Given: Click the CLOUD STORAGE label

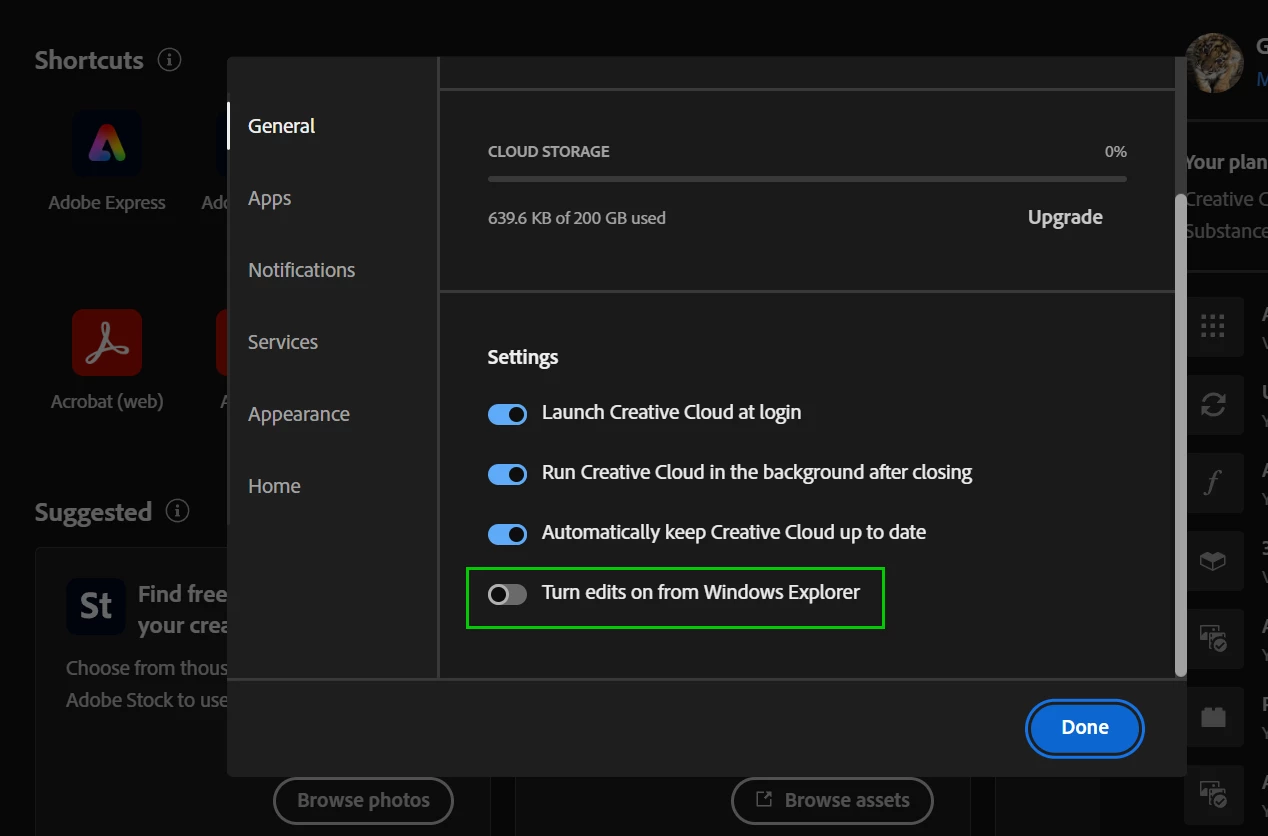Looking at the screenshot, I should (548, 152).
